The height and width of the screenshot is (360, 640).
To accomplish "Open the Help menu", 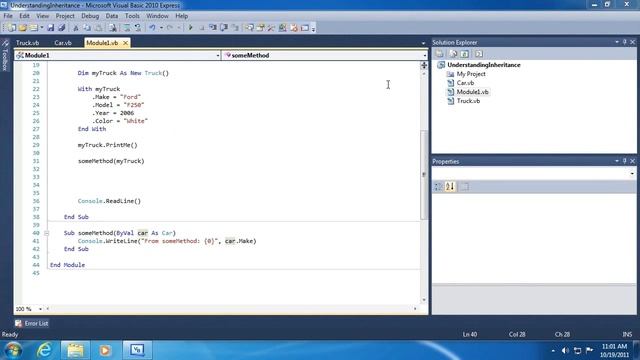I will [182, 16].
